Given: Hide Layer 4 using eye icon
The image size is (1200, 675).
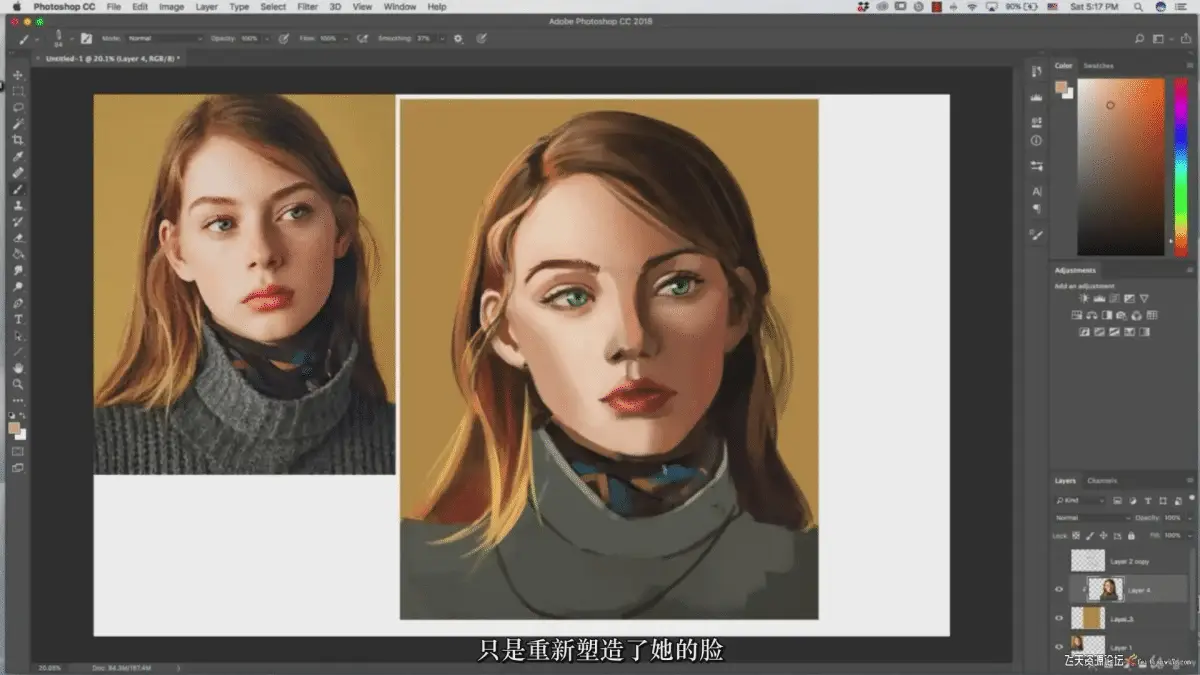Looking at the screenshot, I should tap(1059, 590).
